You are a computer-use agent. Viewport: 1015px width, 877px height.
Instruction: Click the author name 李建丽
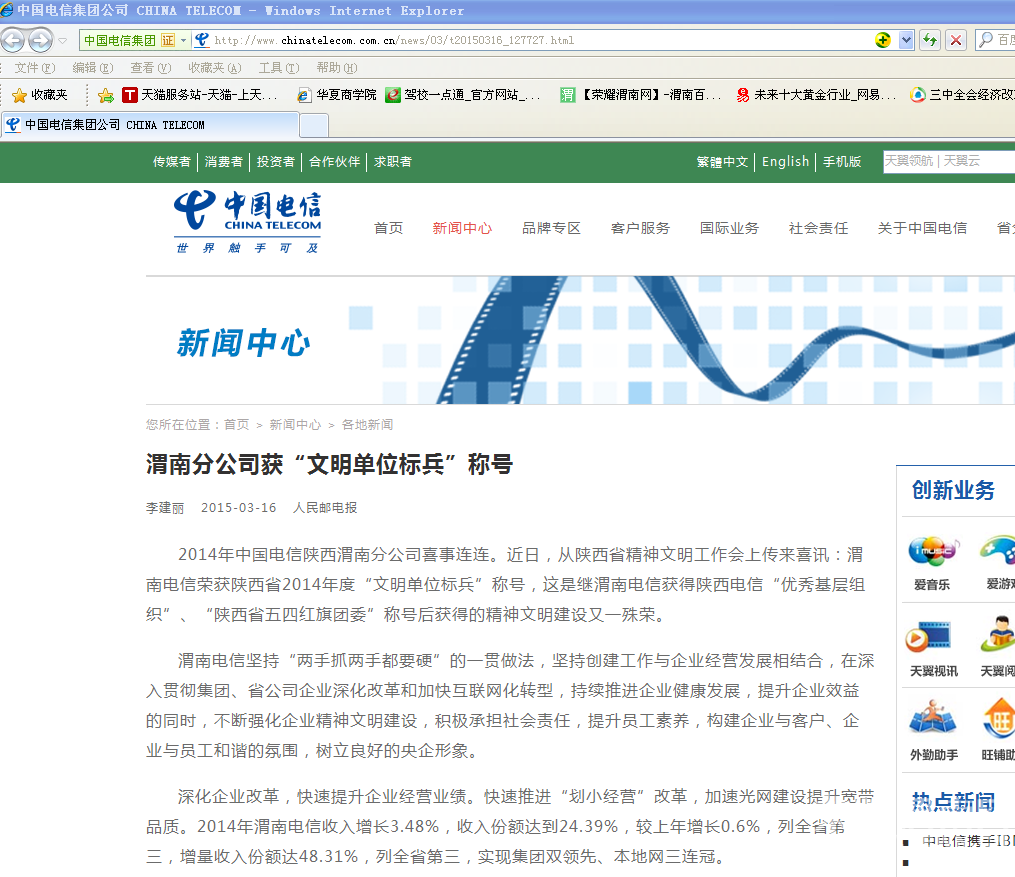coord(165,508)
